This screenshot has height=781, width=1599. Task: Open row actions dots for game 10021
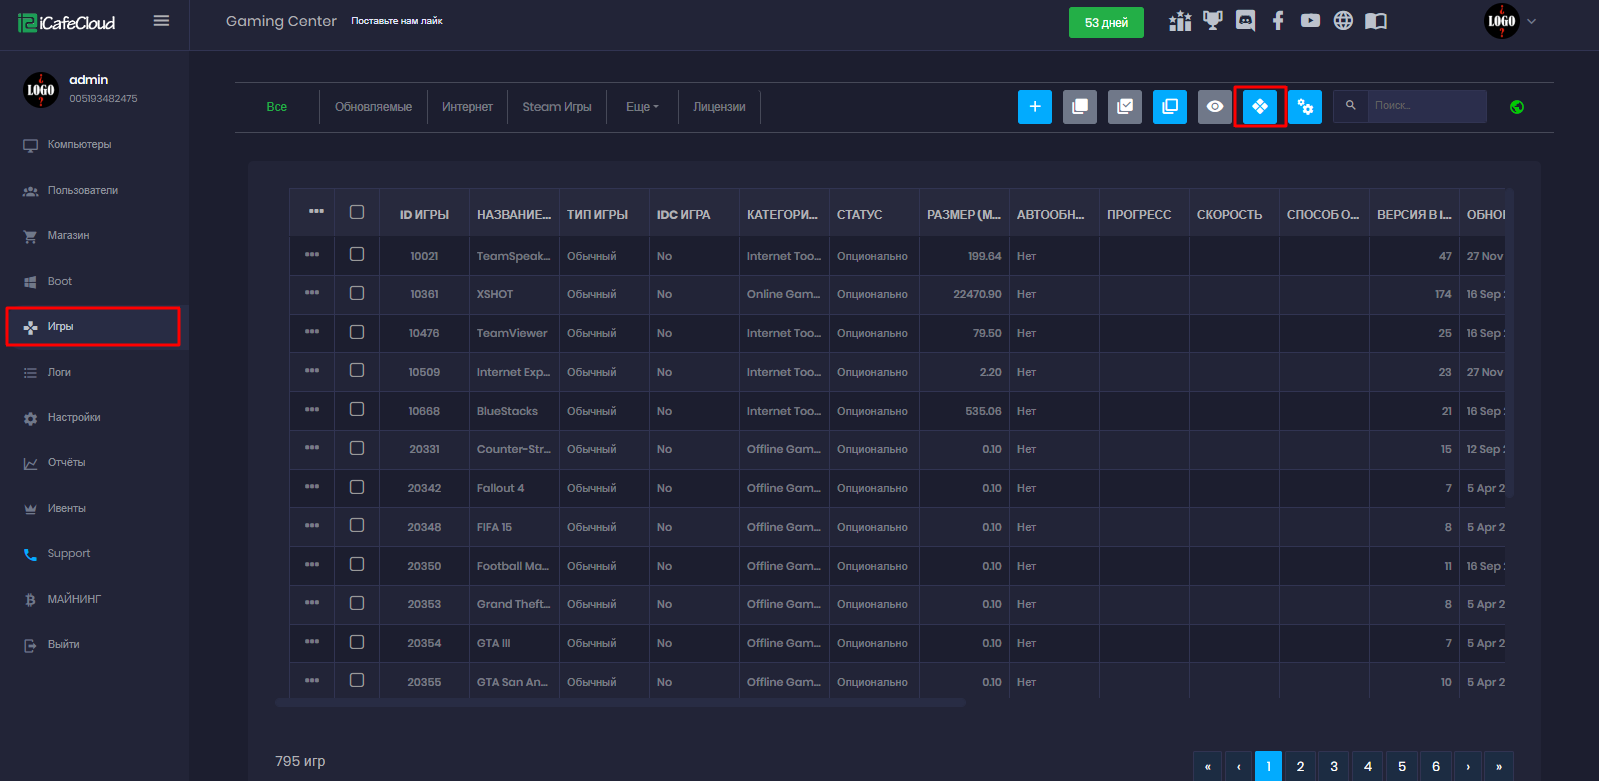[x=312, y=254]
